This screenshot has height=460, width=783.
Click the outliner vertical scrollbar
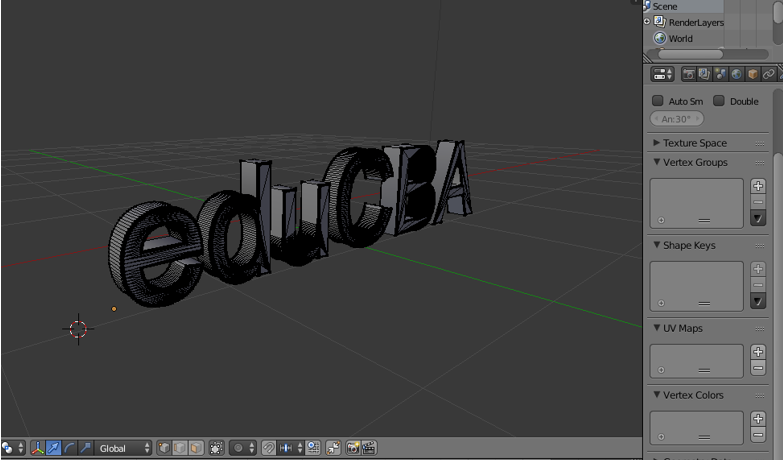tap(778, 10)
